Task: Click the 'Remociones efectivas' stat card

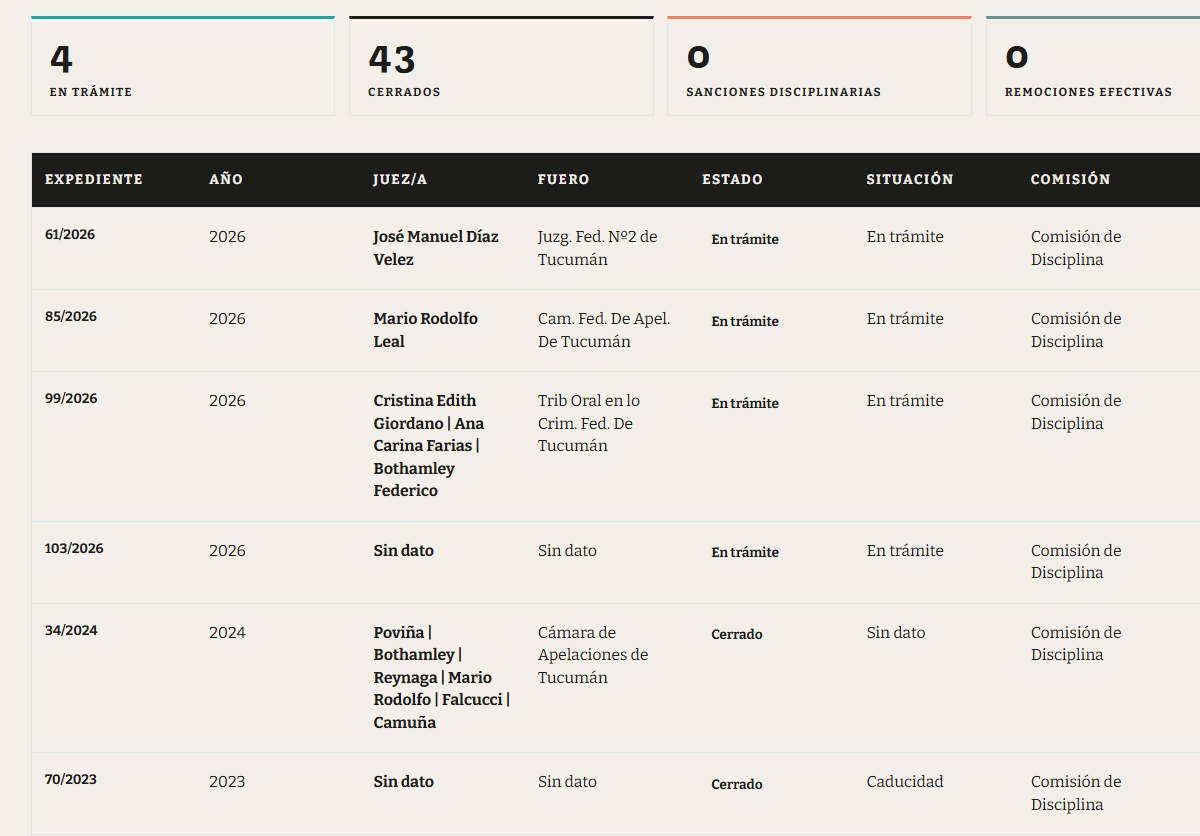Action: coord(1093,66)
